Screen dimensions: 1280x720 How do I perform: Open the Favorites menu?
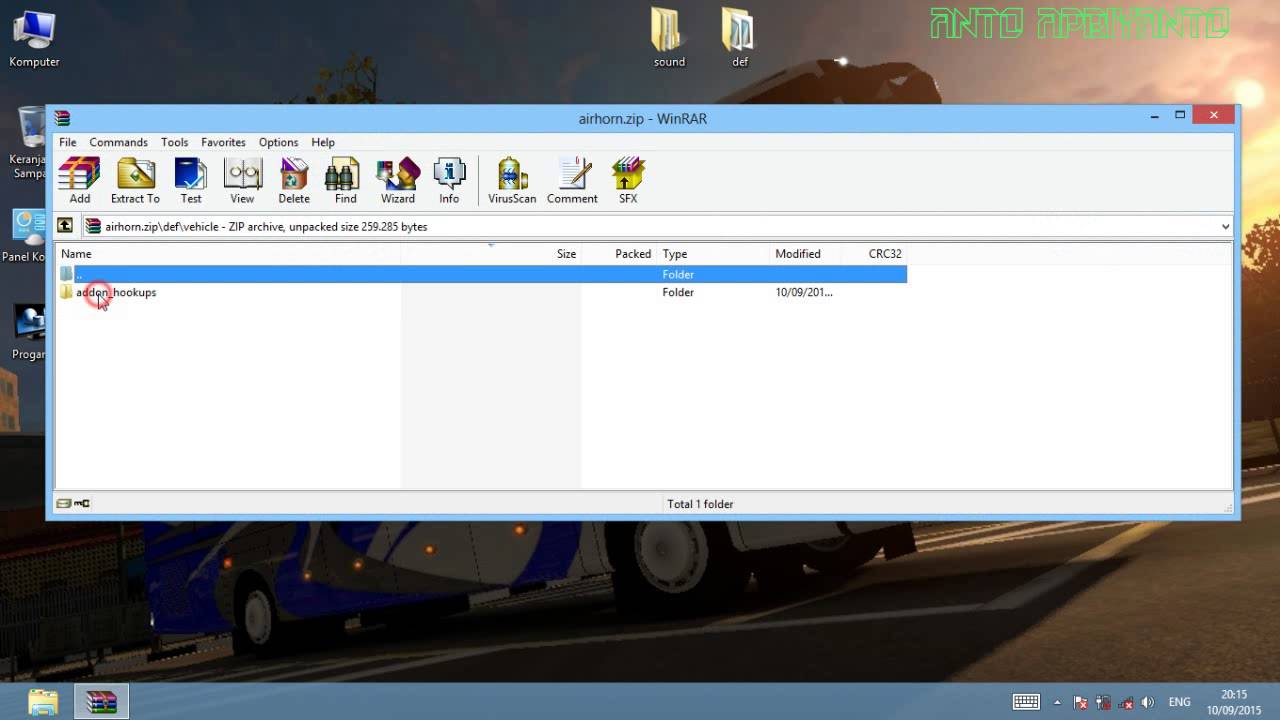pyautogui.click(x=223, y=142)
